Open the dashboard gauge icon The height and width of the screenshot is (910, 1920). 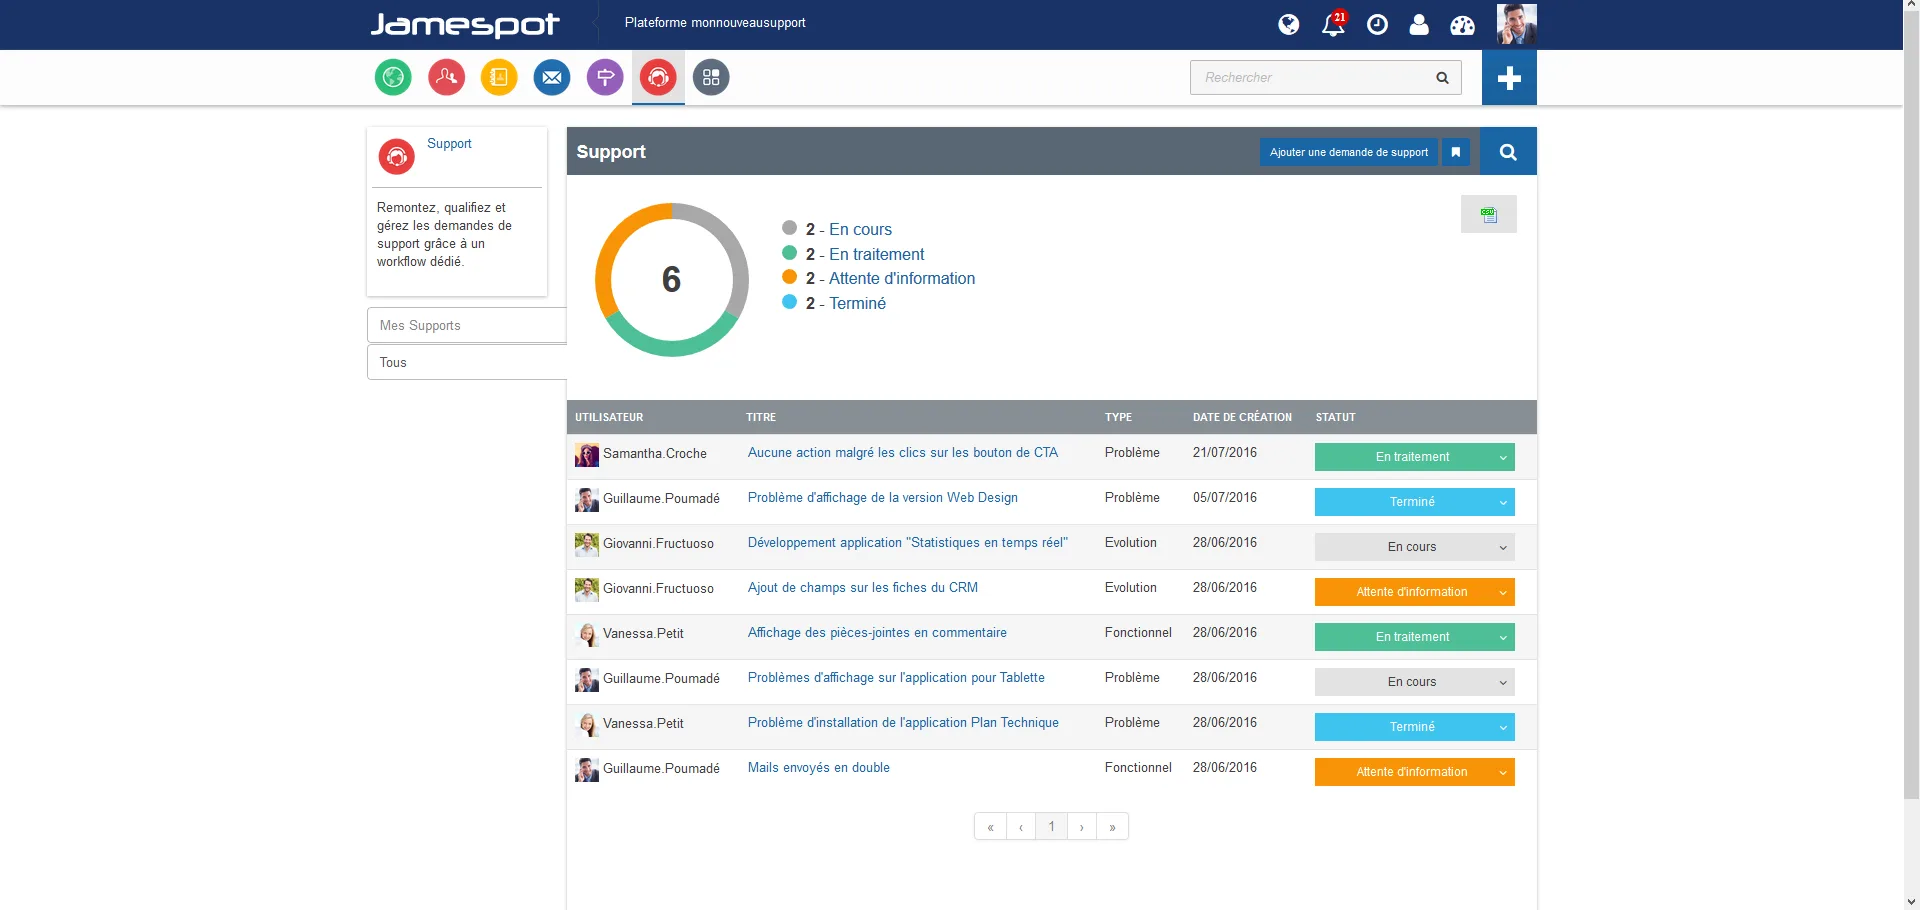coord(1462,25)
